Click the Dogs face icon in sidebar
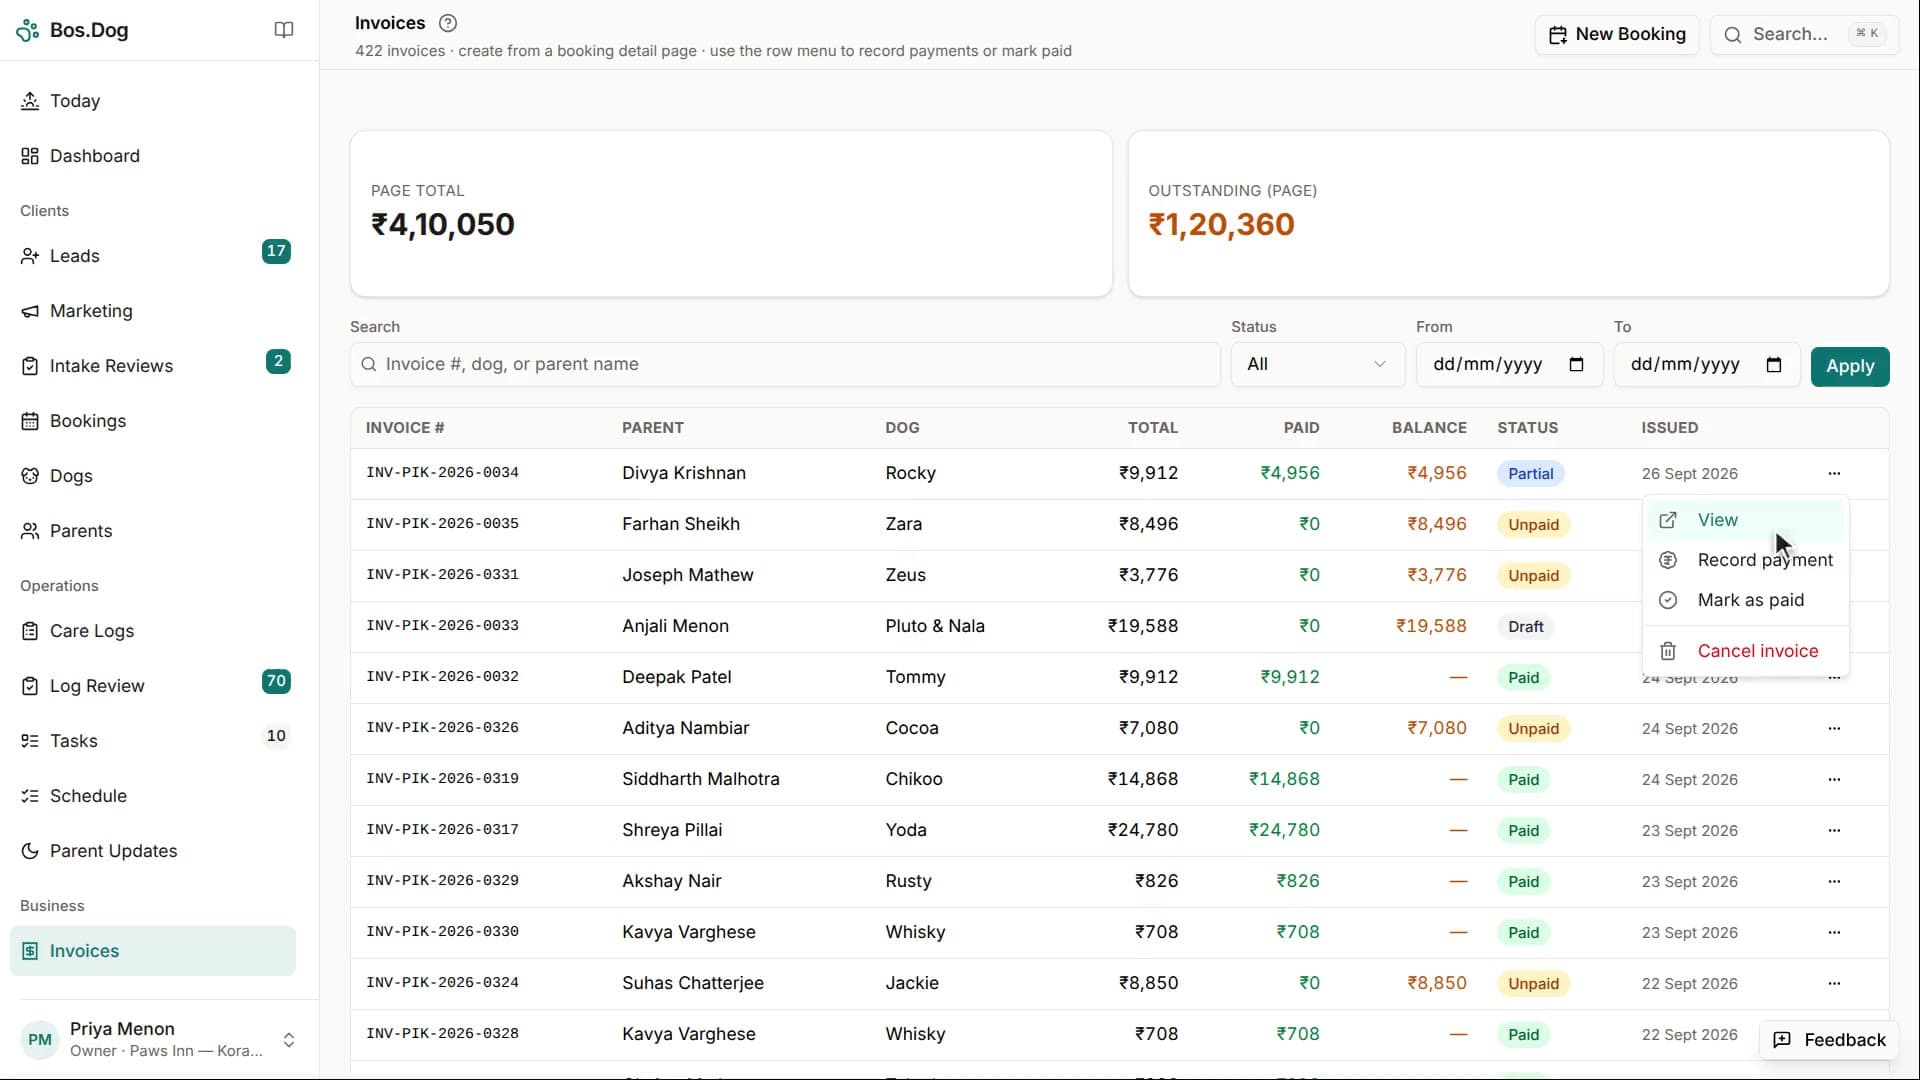 click(x=30, y=476)
